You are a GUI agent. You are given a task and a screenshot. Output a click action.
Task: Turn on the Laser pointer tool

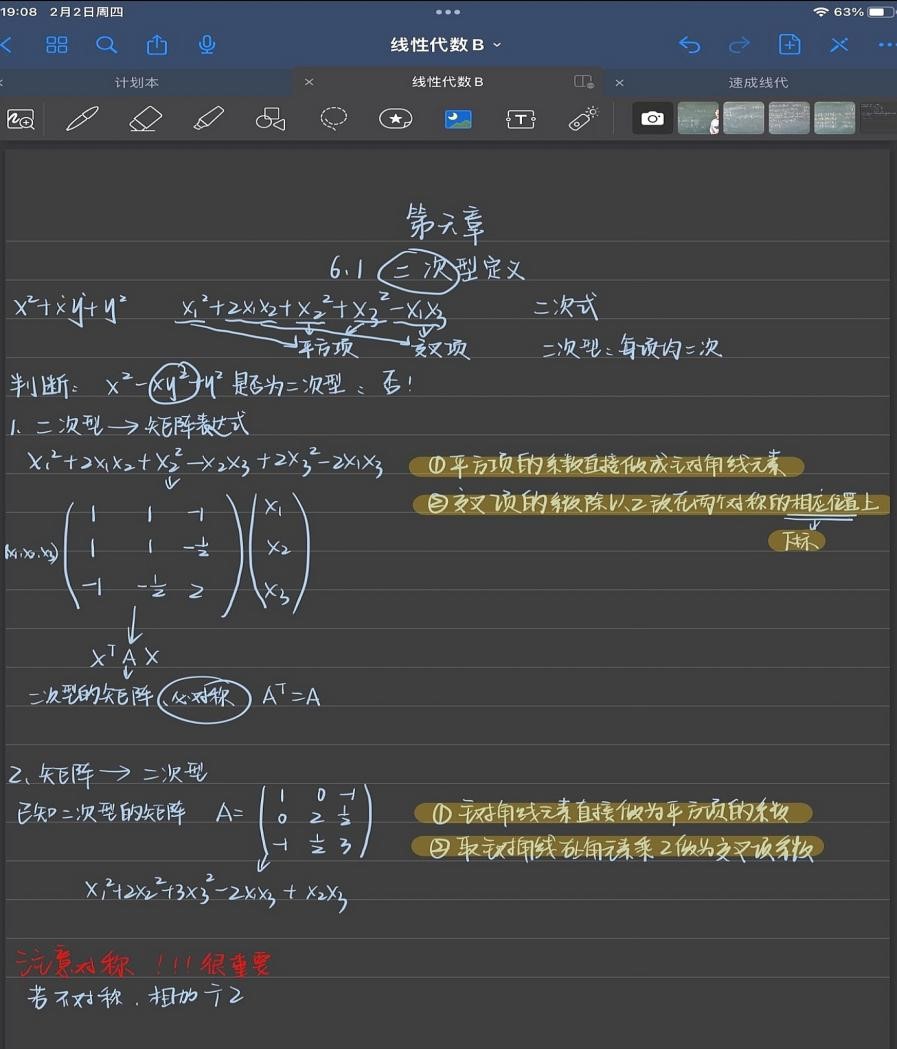tap(583, 119)
